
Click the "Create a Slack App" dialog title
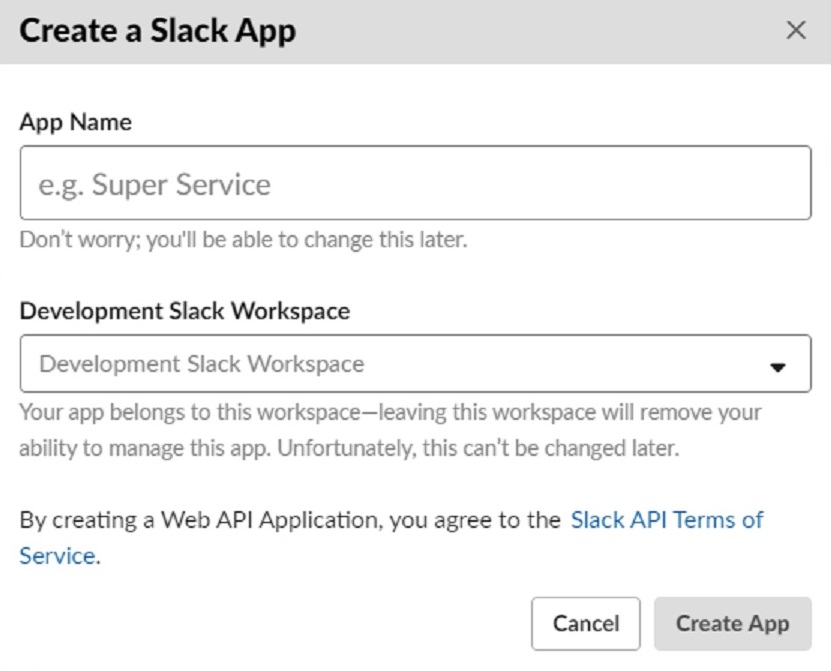pos(157,31)
